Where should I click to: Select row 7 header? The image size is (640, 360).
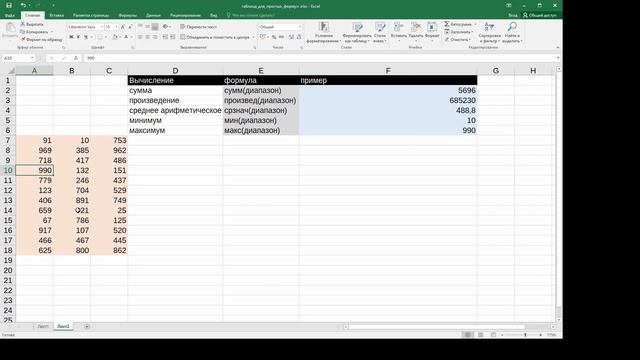point(8,140)
